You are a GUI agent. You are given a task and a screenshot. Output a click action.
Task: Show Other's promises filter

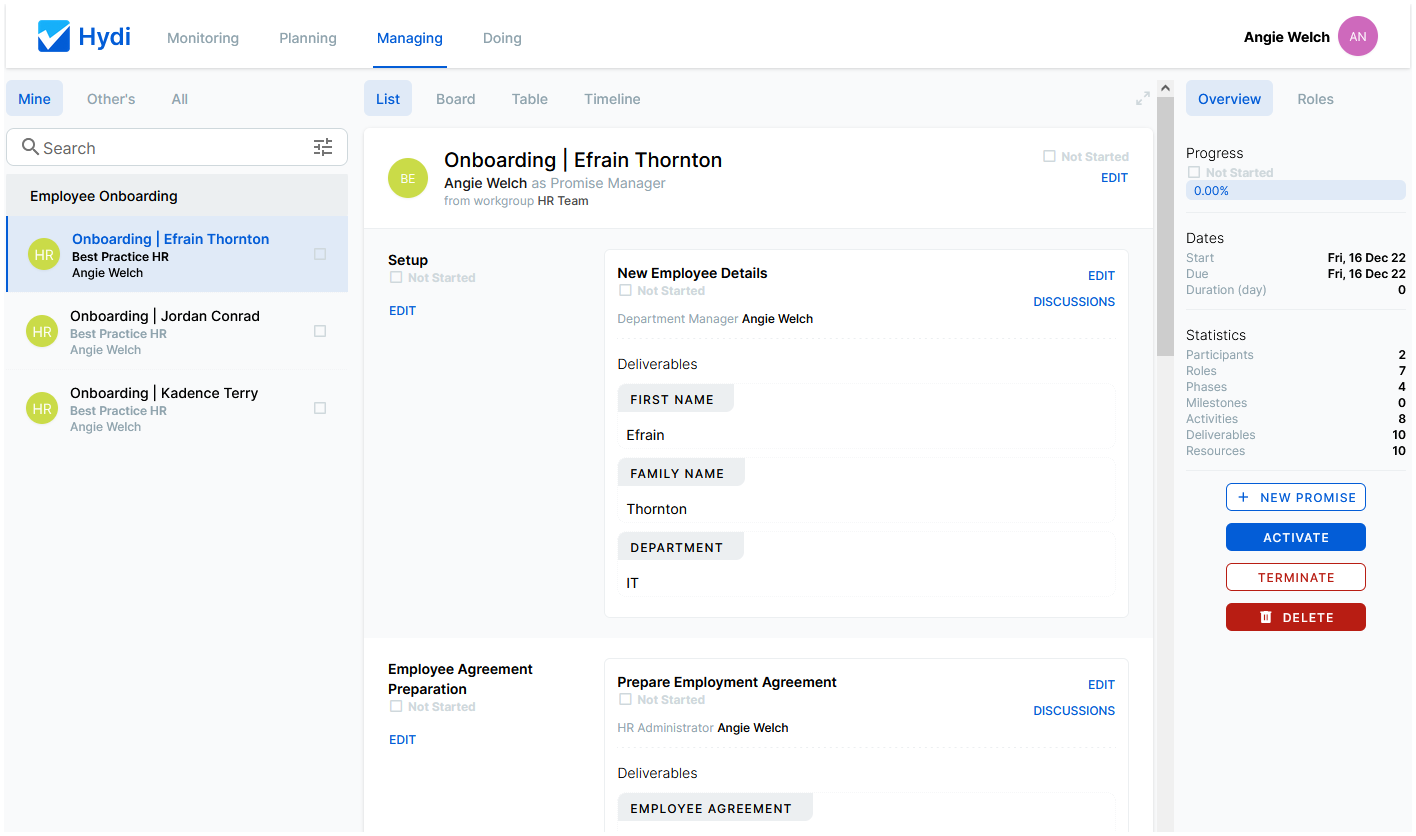tap(111, 99)
